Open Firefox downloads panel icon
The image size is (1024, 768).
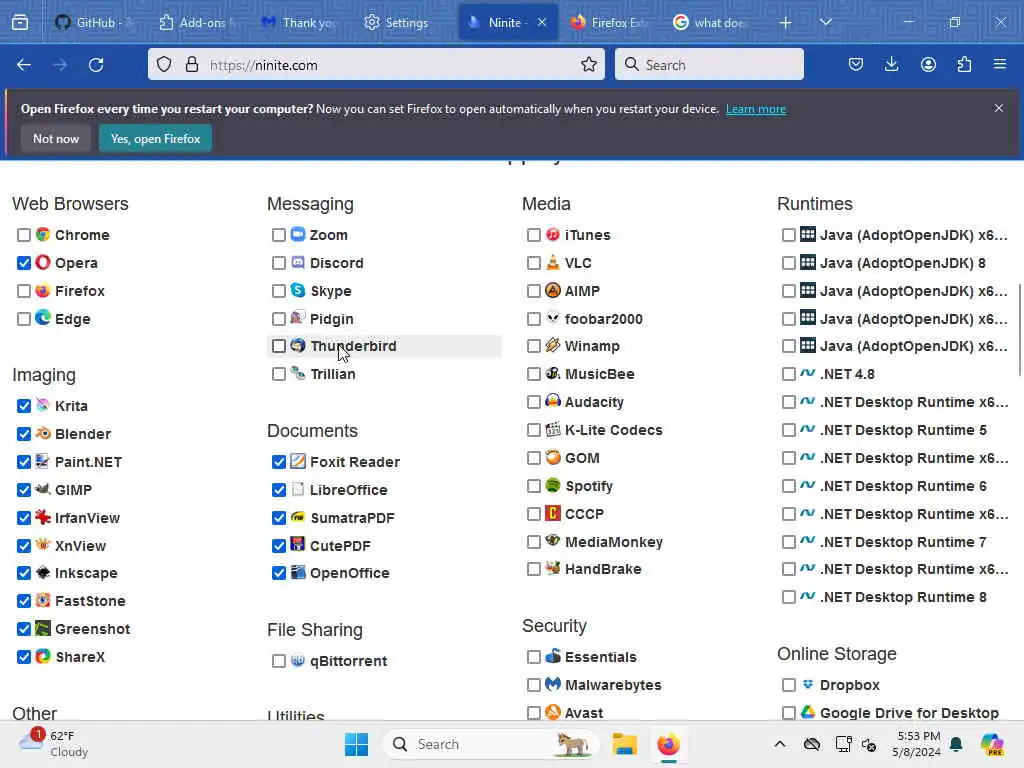coord(891,64)
